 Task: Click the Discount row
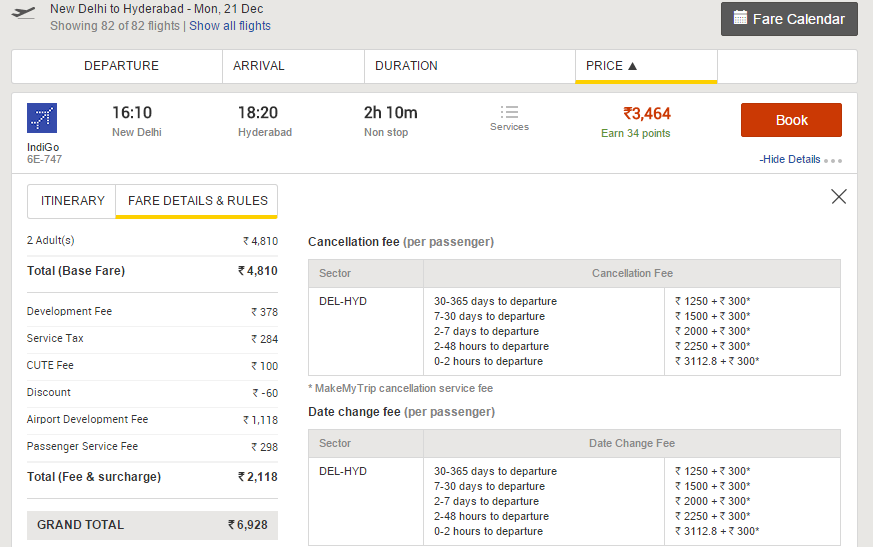(153, 393)
